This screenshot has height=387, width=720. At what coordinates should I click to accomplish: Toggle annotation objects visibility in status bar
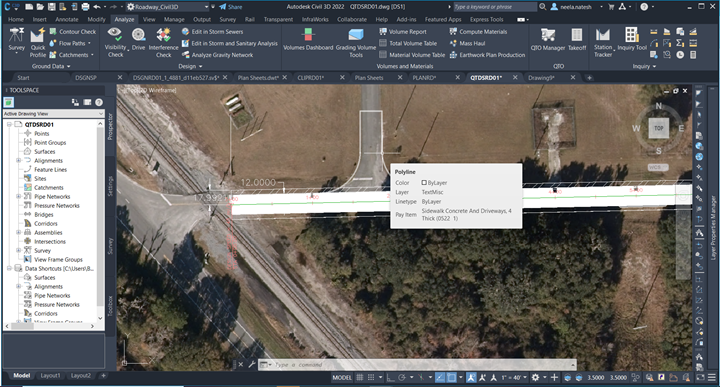point(471,377)
